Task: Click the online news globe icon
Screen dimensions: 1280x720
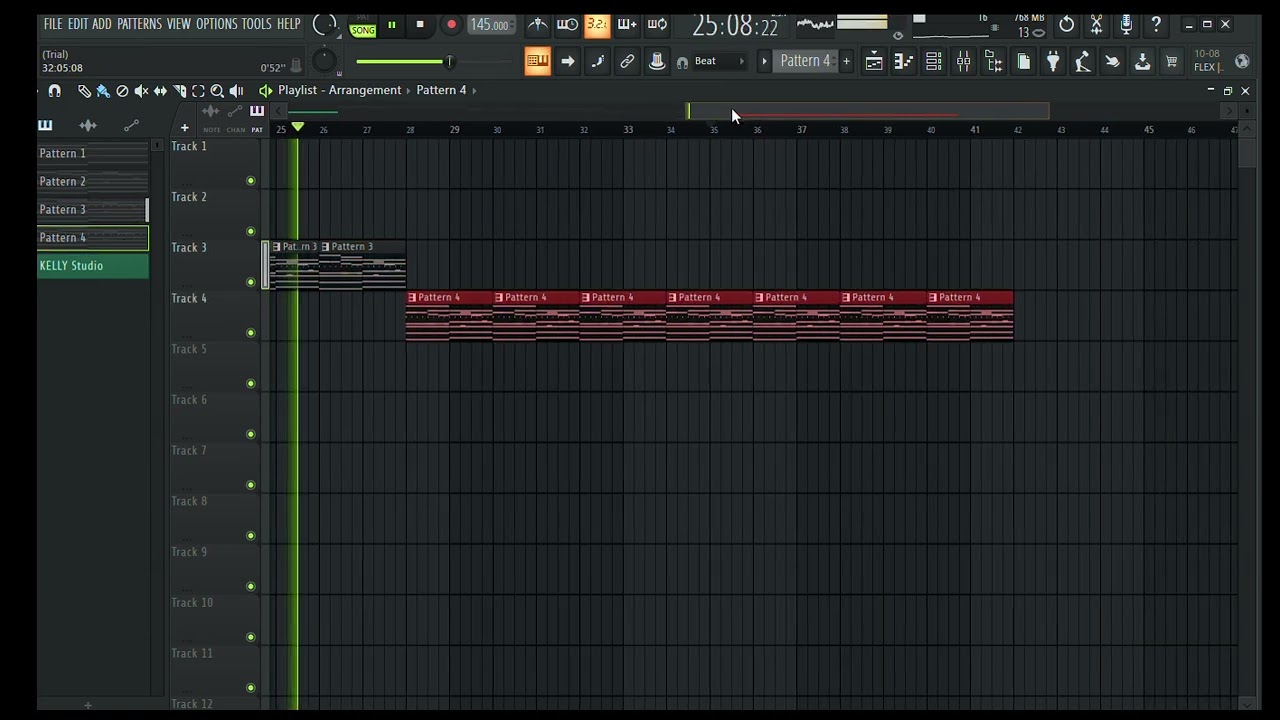Action: [1242, 62]
